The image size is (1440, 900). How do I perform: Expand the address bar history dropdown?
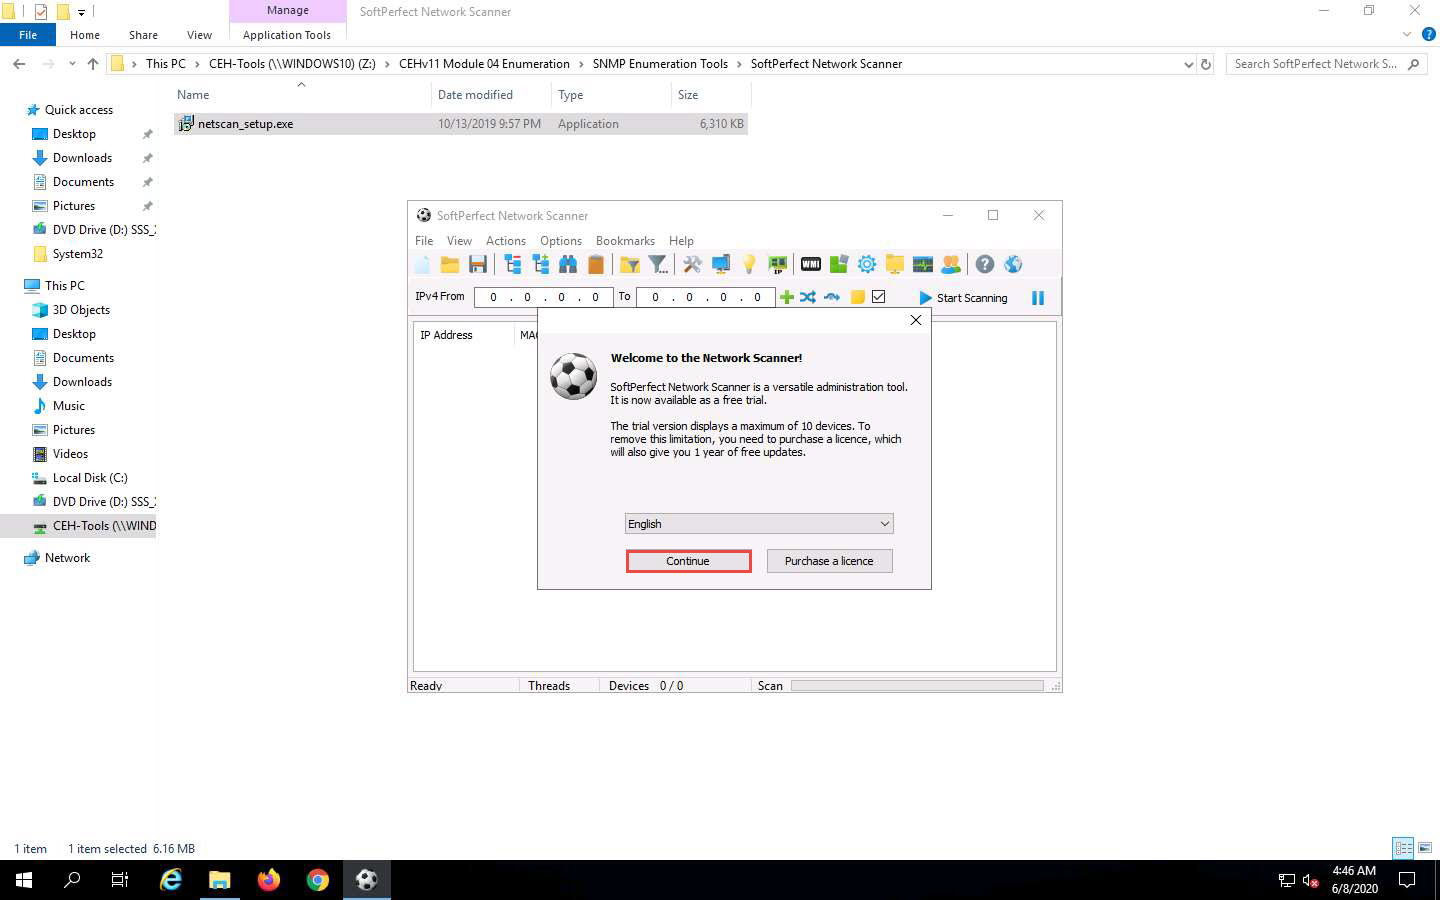1188,64
